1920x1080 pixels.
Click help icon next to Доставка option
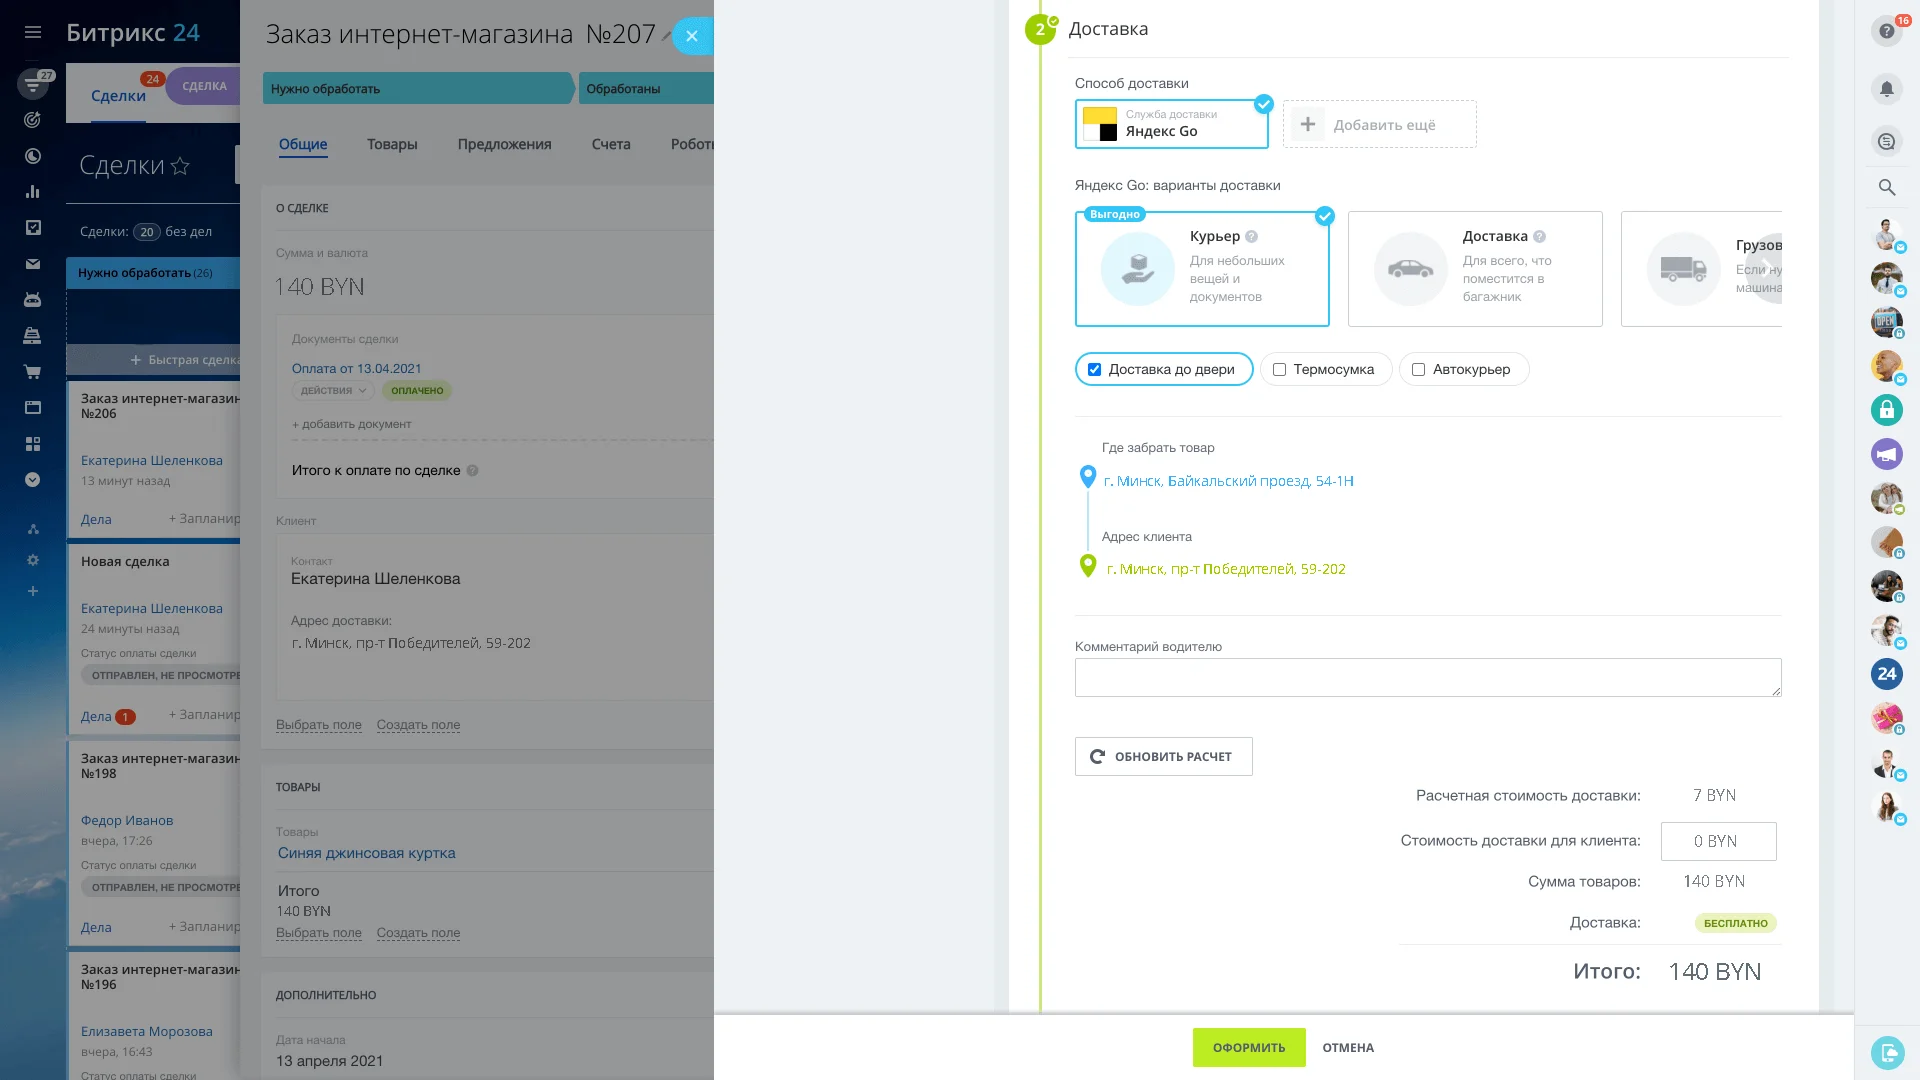click(x=1539, y=237)
